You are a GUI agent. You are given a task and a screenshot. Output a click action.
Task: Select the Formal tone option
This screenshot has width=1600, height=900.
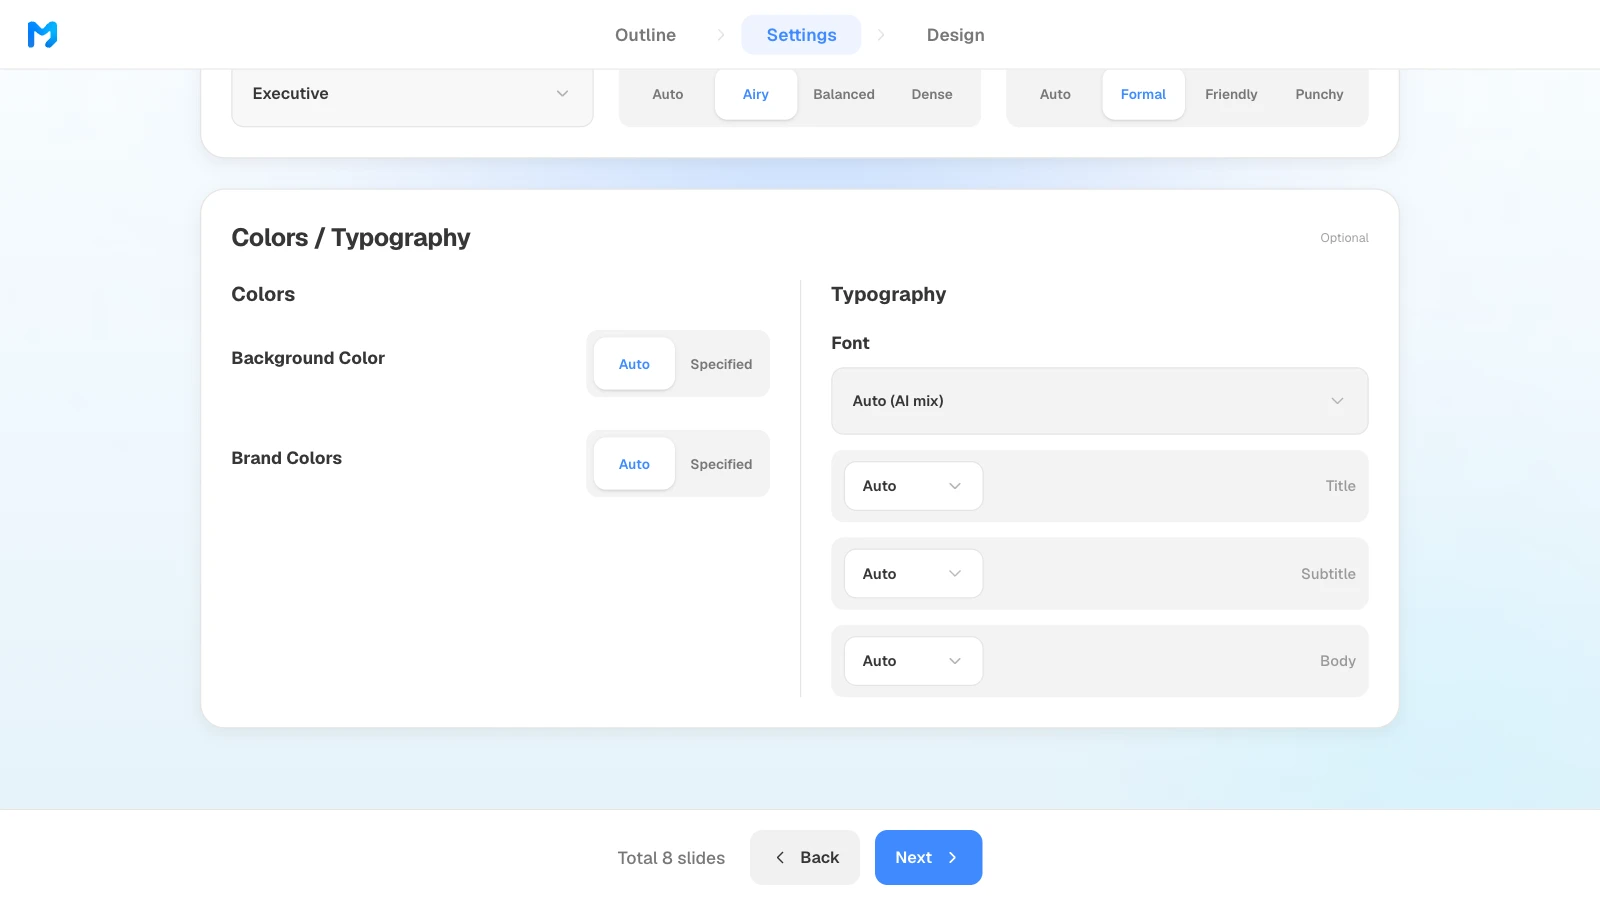(x=1143, y=94)
